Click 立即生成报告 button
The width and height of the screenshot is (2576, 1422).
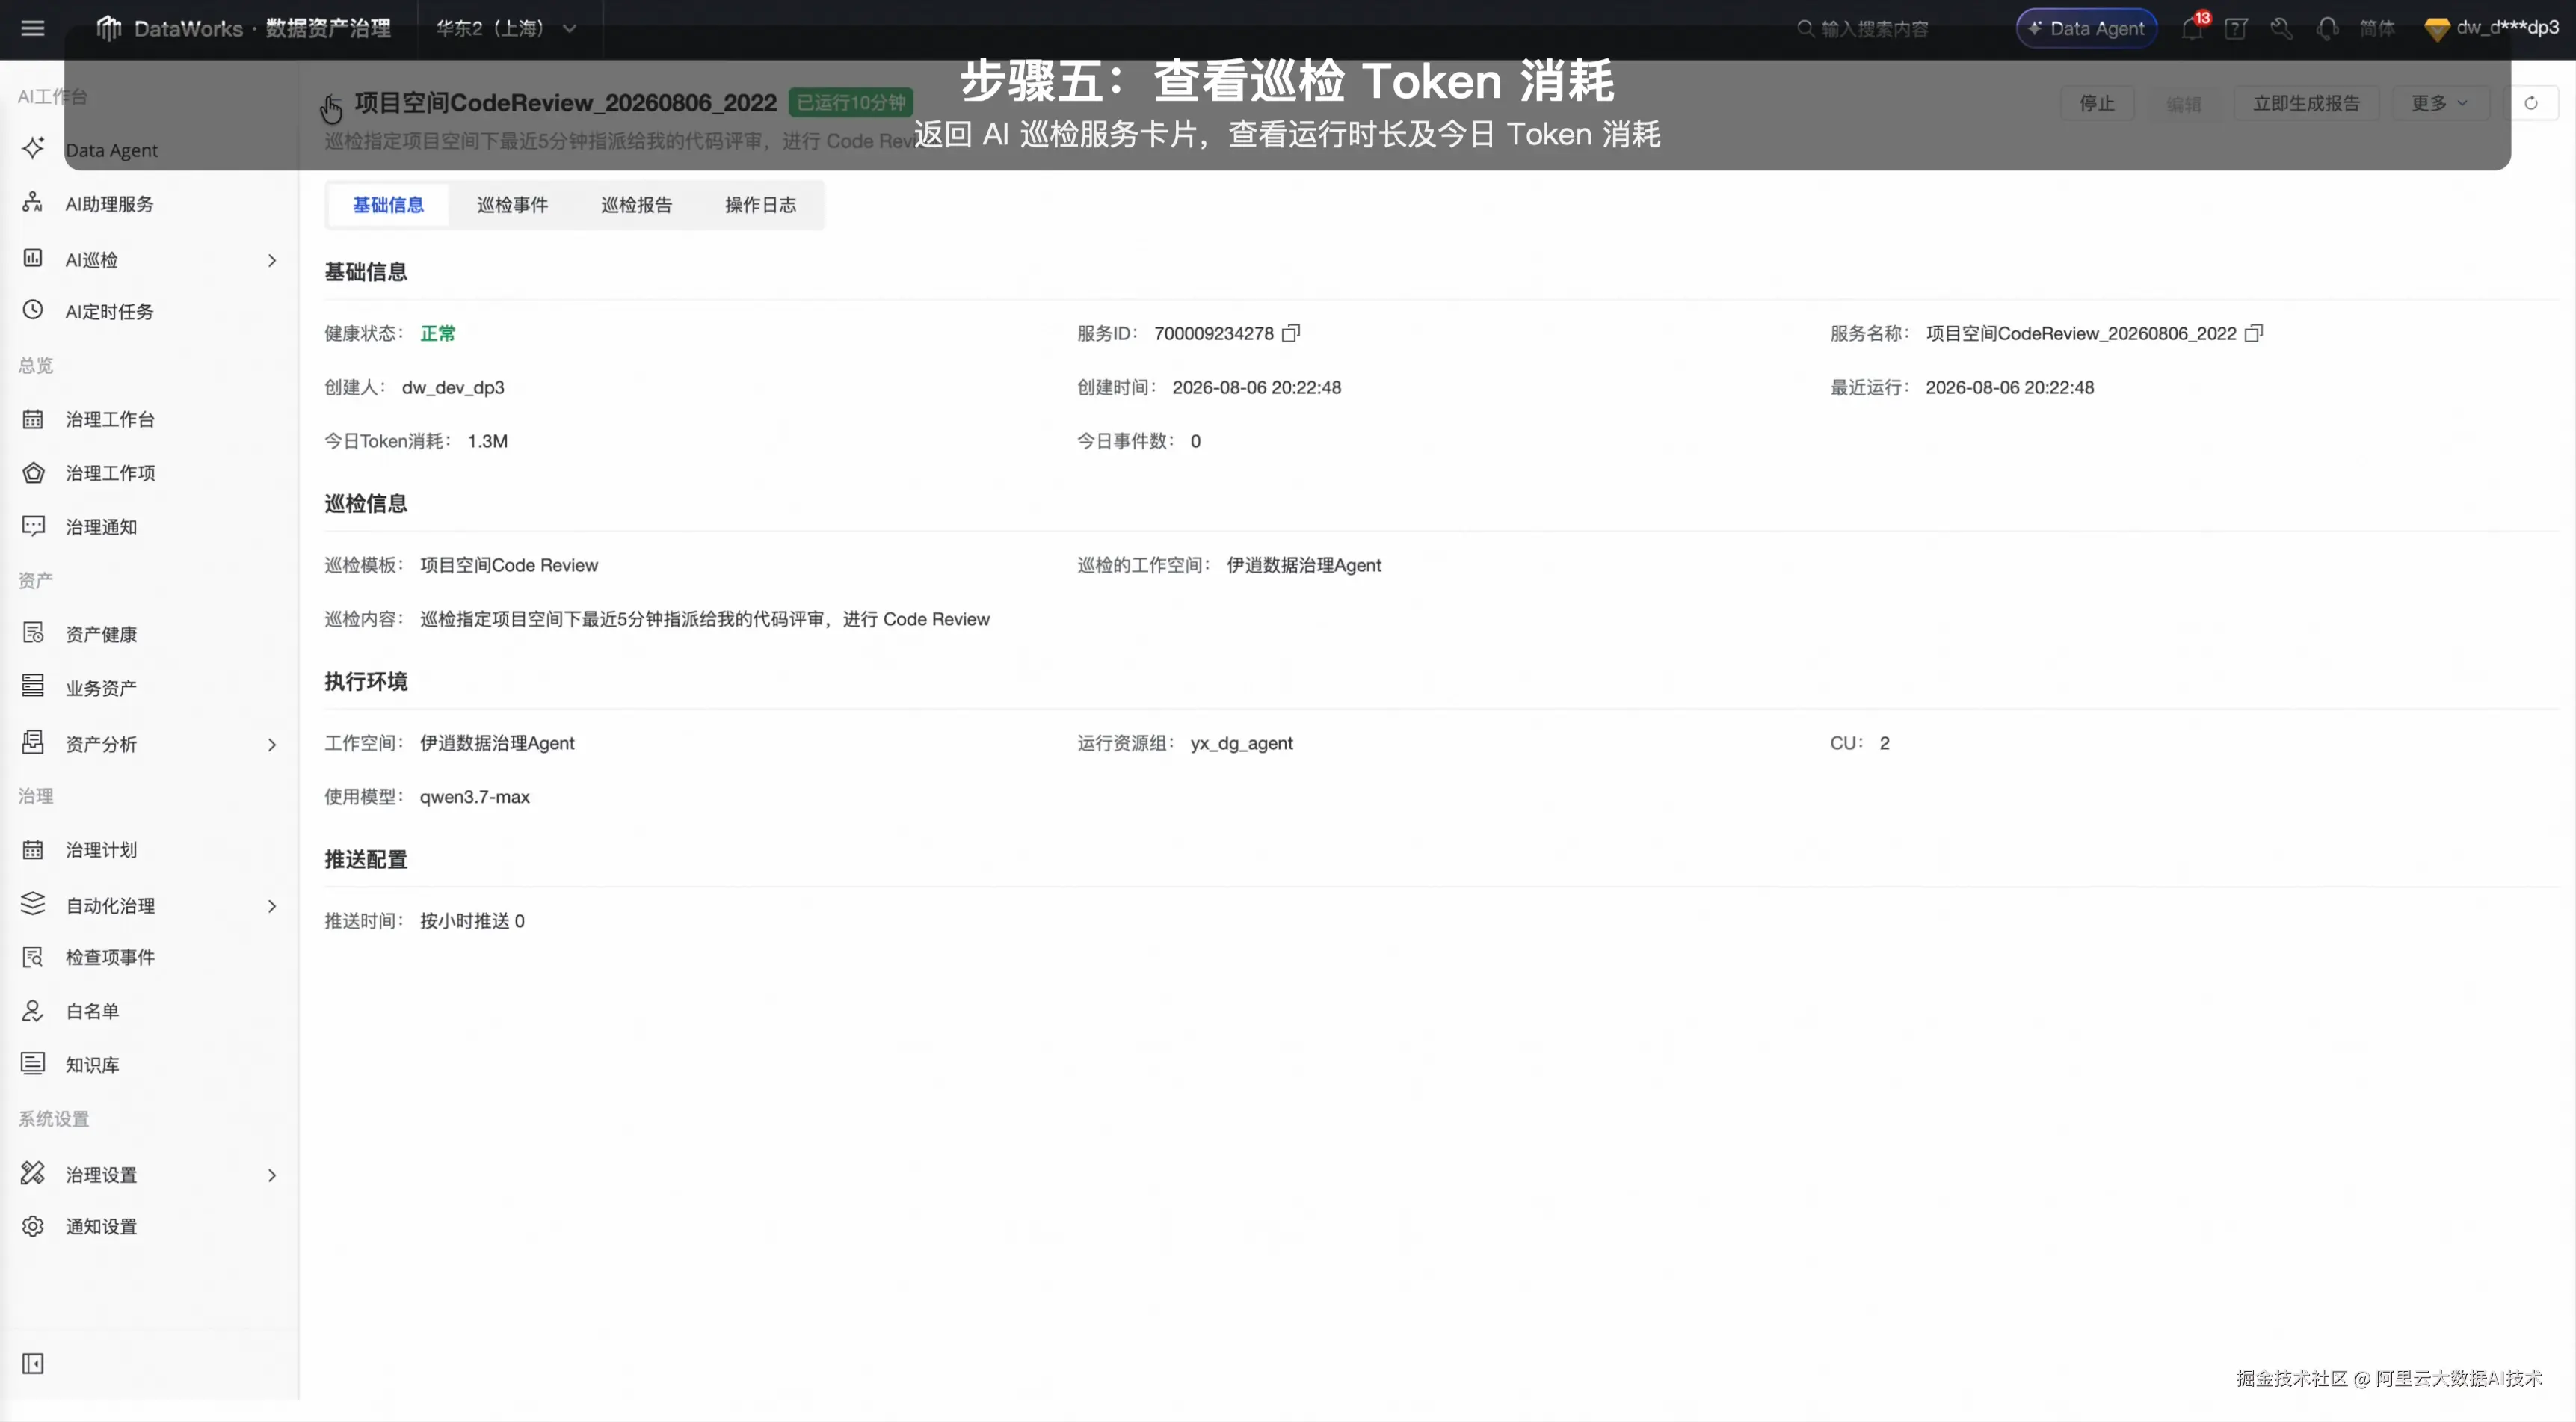2306,103
